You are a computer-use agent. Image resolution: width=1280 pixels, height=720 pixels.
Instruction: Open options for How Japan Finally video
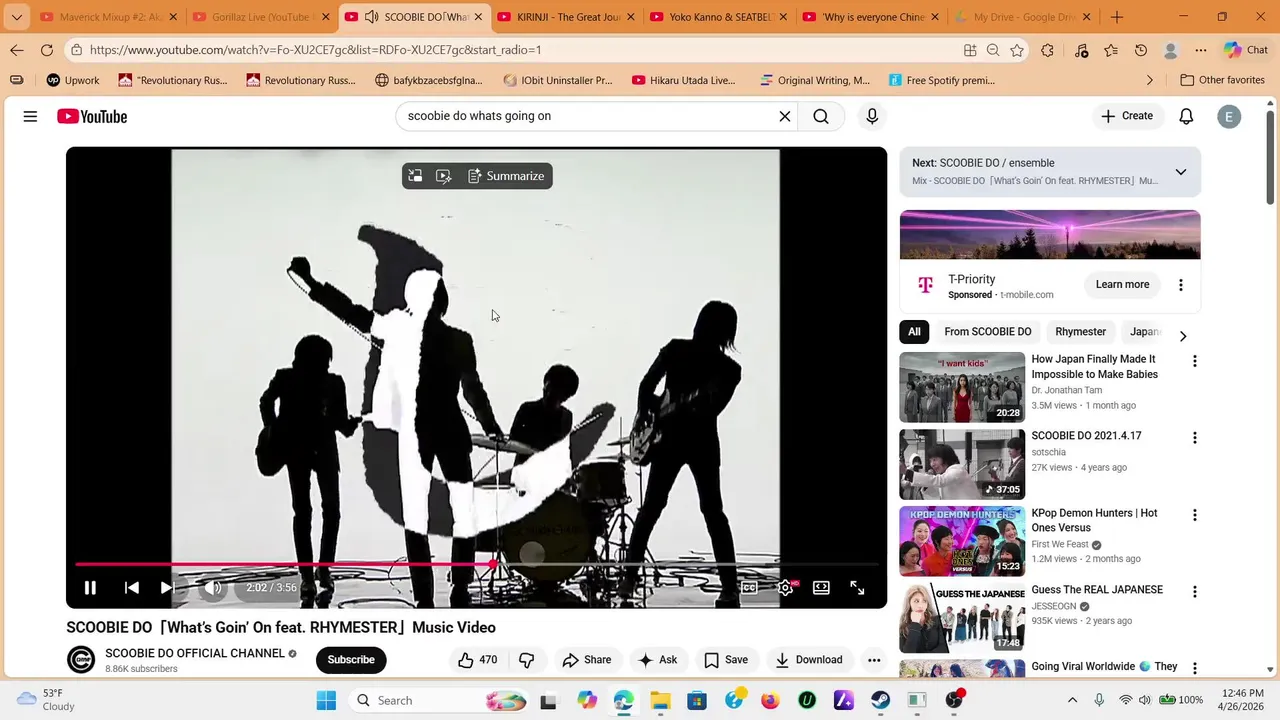(x=1194, y=361)
